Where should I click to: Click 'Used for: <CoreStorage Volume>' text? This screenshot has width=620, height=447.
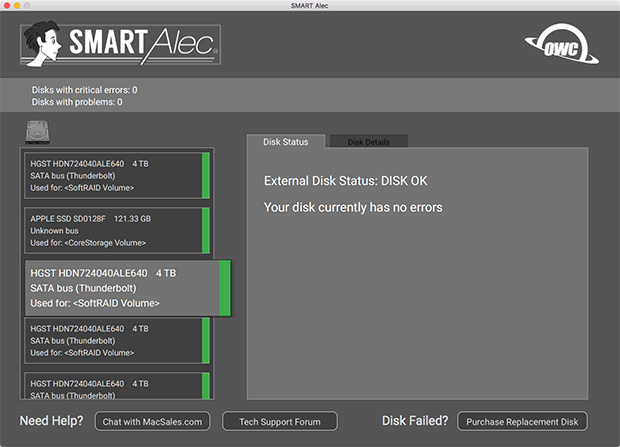click(88, 243)
